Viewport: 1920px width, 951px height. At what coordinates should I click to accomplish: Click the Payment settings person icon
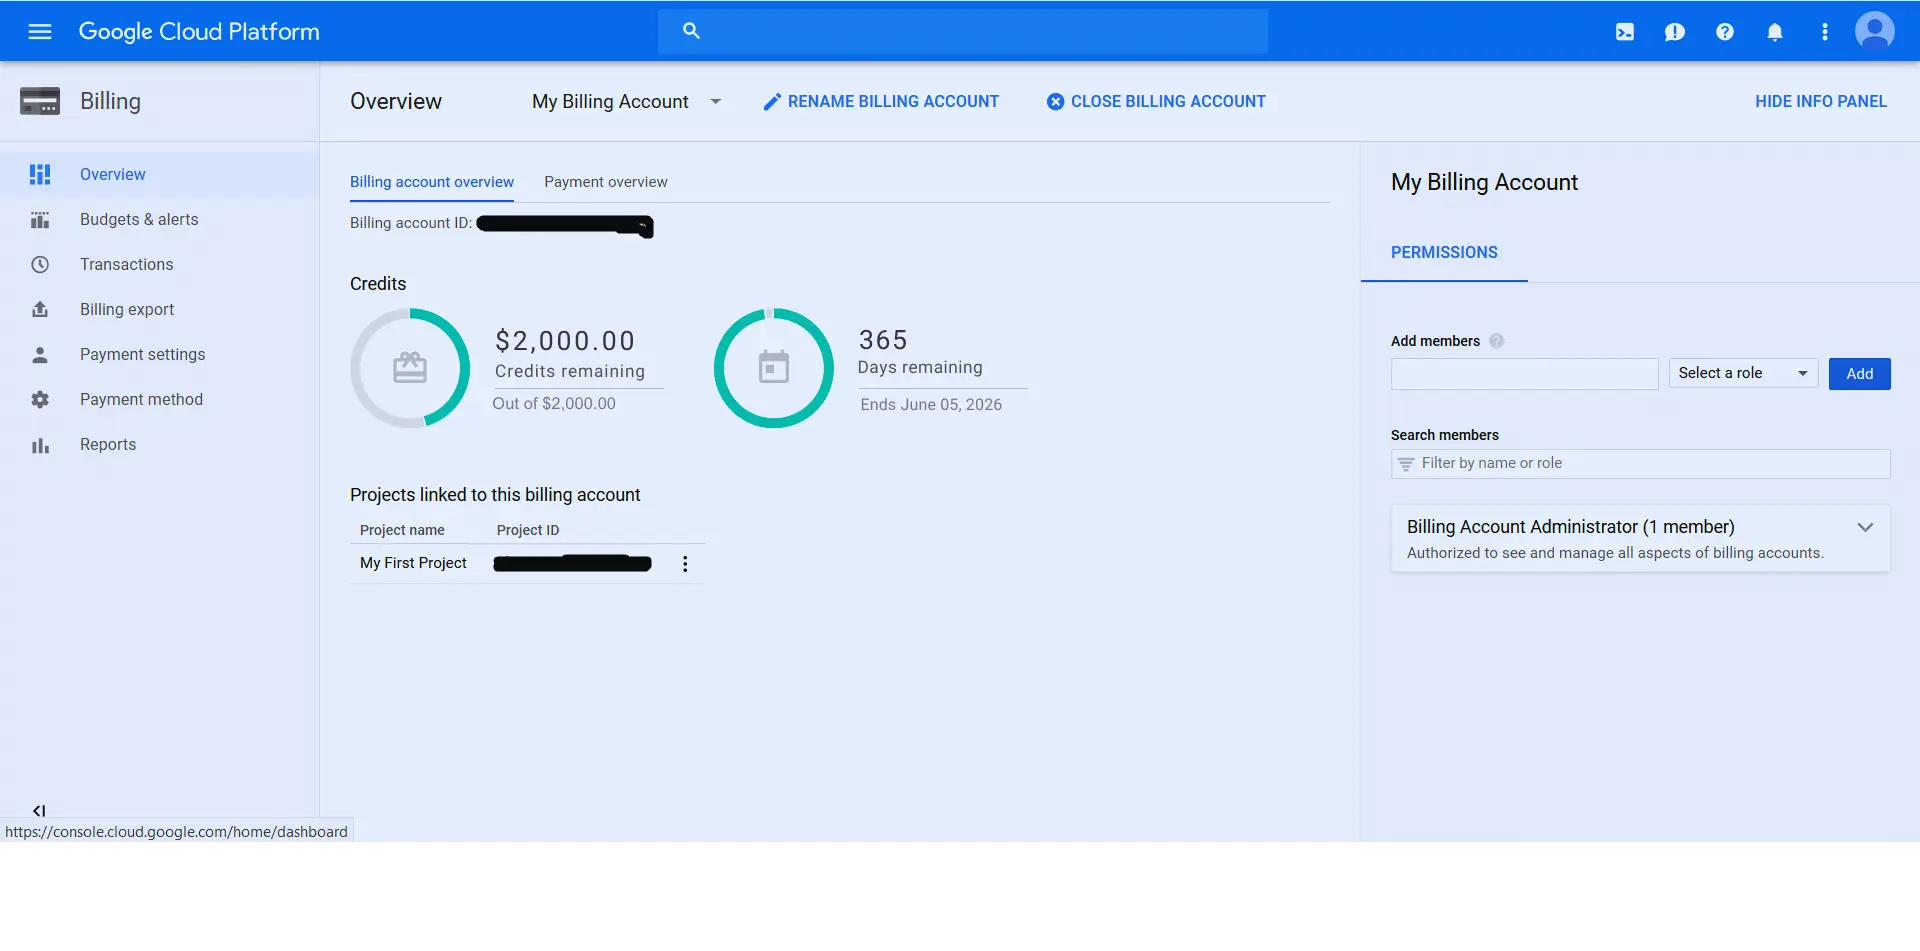[x=40, y=354]
